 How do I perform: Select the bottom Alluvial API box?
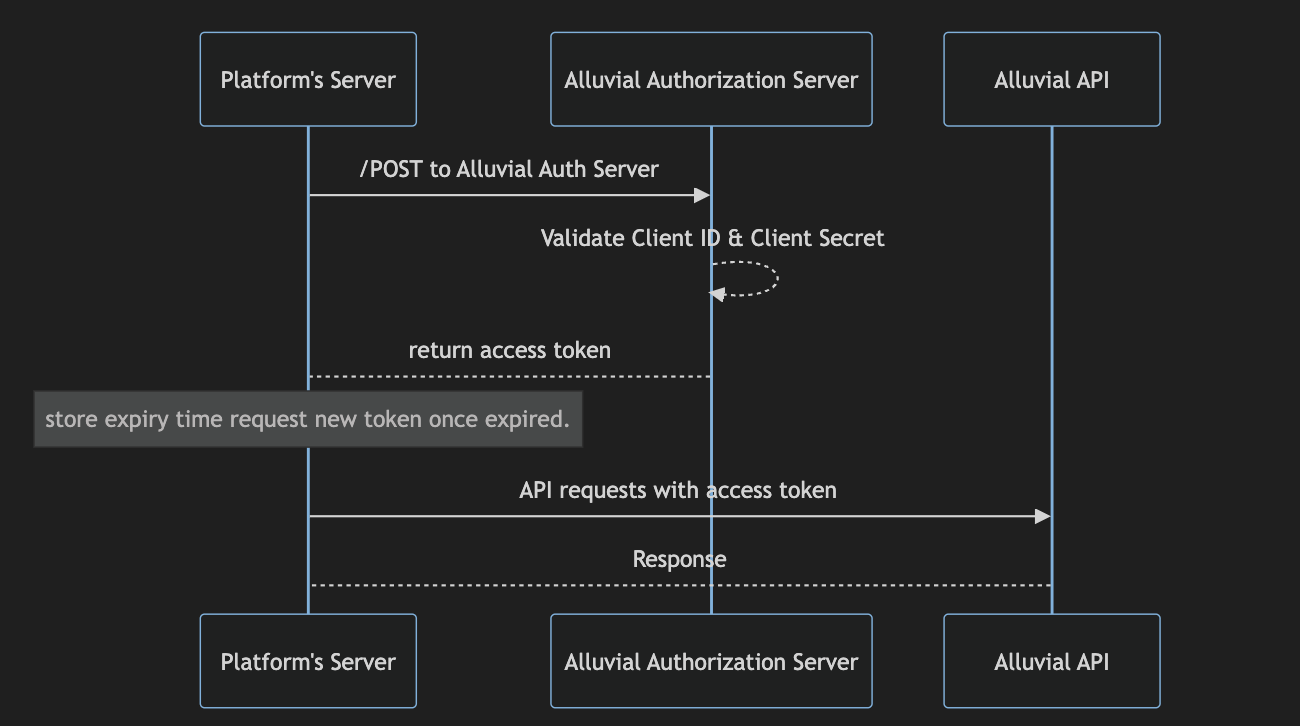click(x=1051, y=661)
